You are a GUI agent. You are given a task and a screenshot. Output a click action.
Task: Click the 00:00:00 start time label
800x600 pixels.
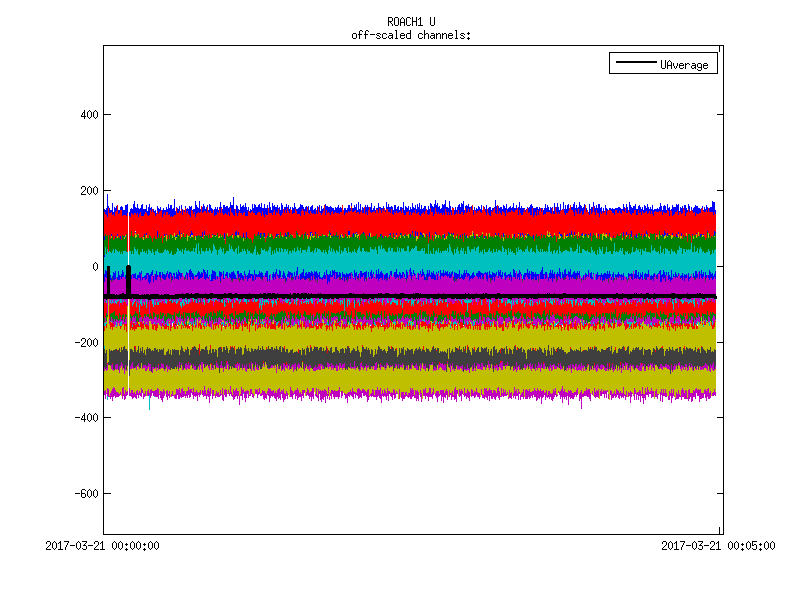coord(103,546)
